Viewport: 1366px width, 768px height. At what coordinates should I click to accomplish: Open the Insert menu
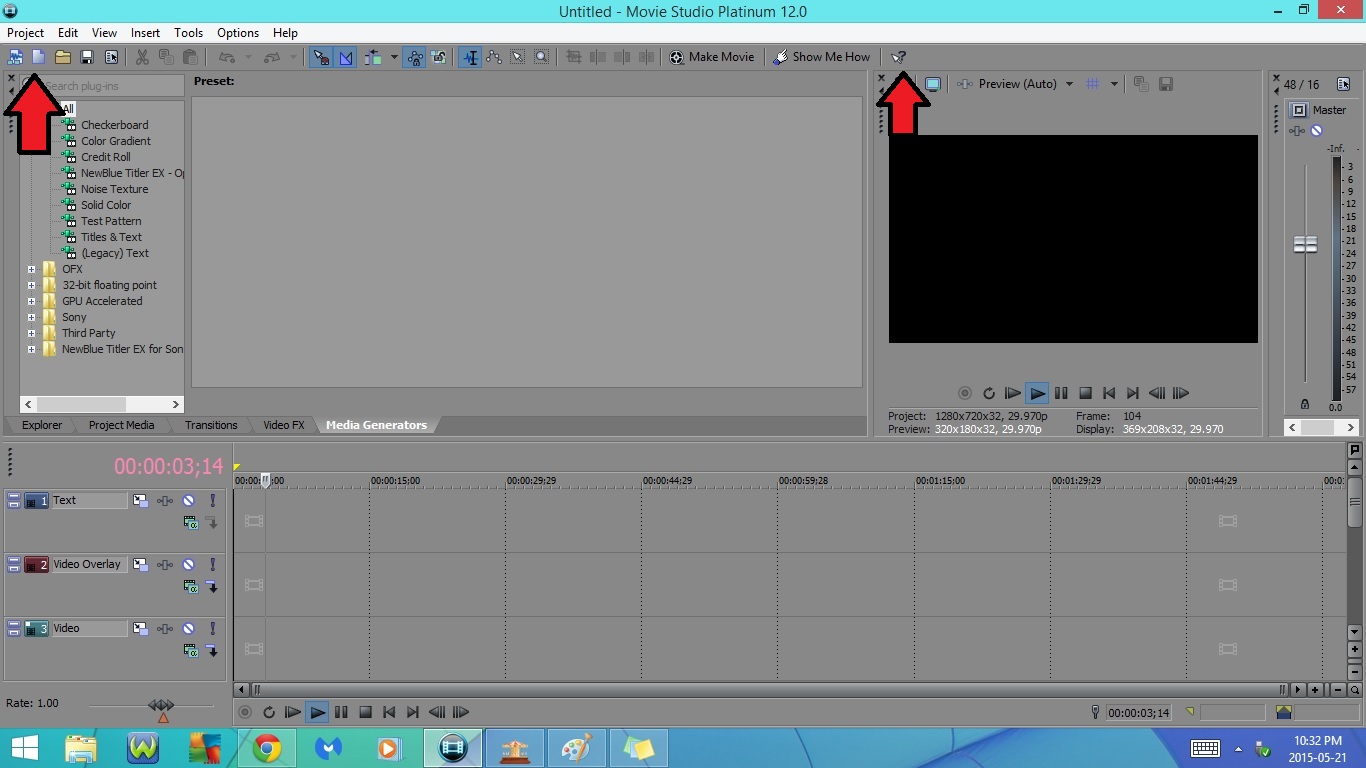coord(145,33)
